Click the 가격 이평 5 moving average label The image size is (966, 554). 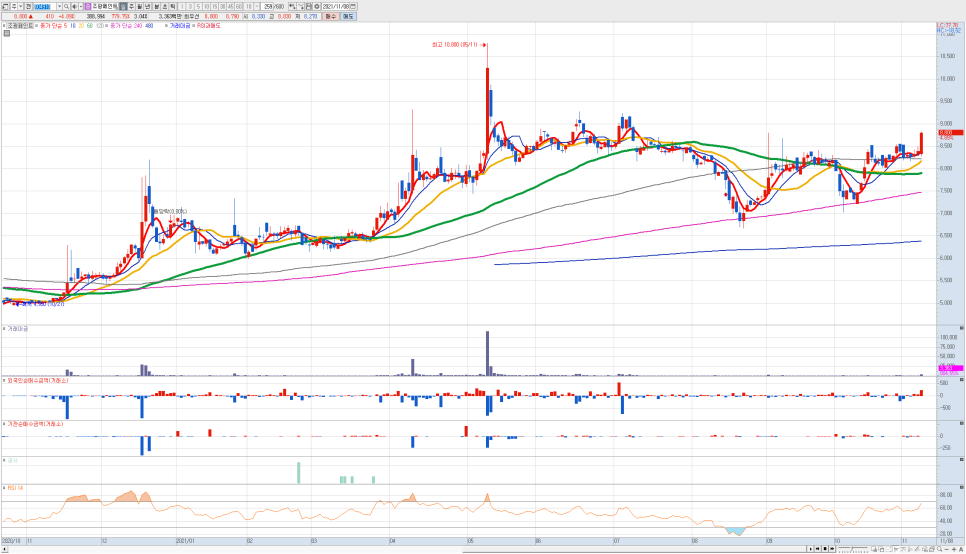click(x=54, y=26)
